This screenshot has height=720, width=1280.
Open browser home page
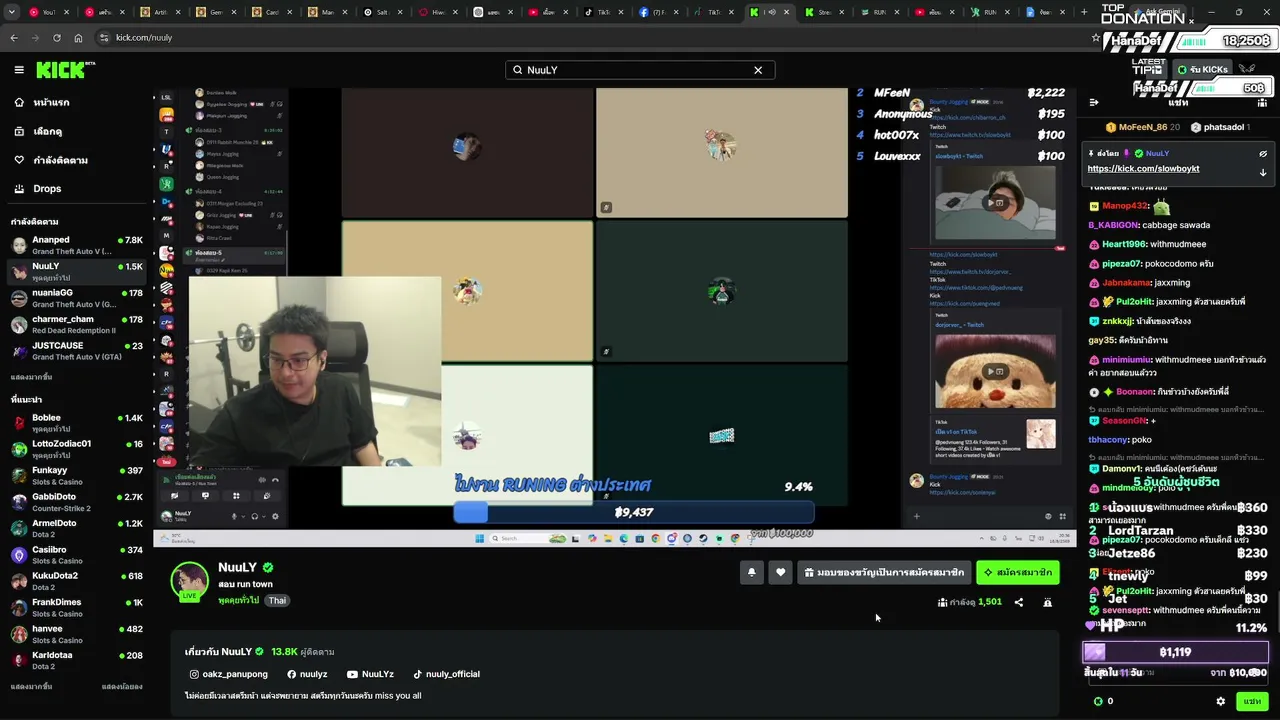click(x=78, y=37)
